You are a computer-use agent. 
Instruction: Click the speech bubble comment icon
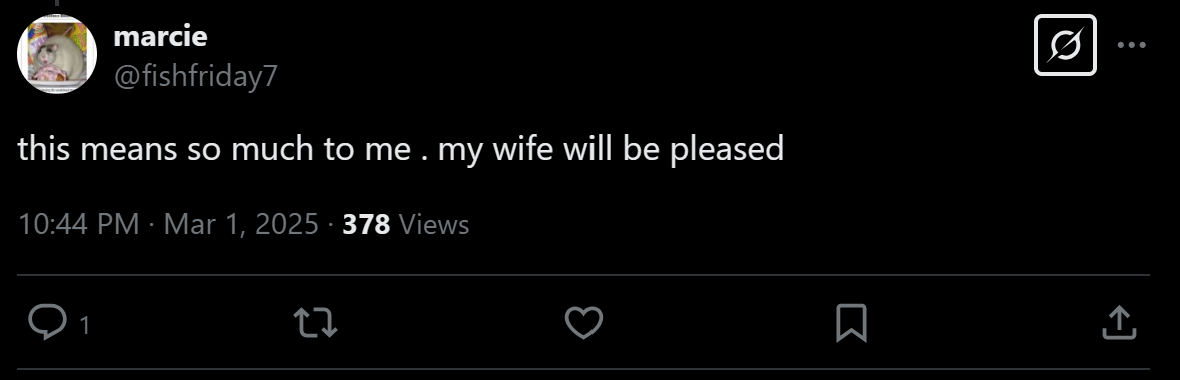tap(47, 323)
